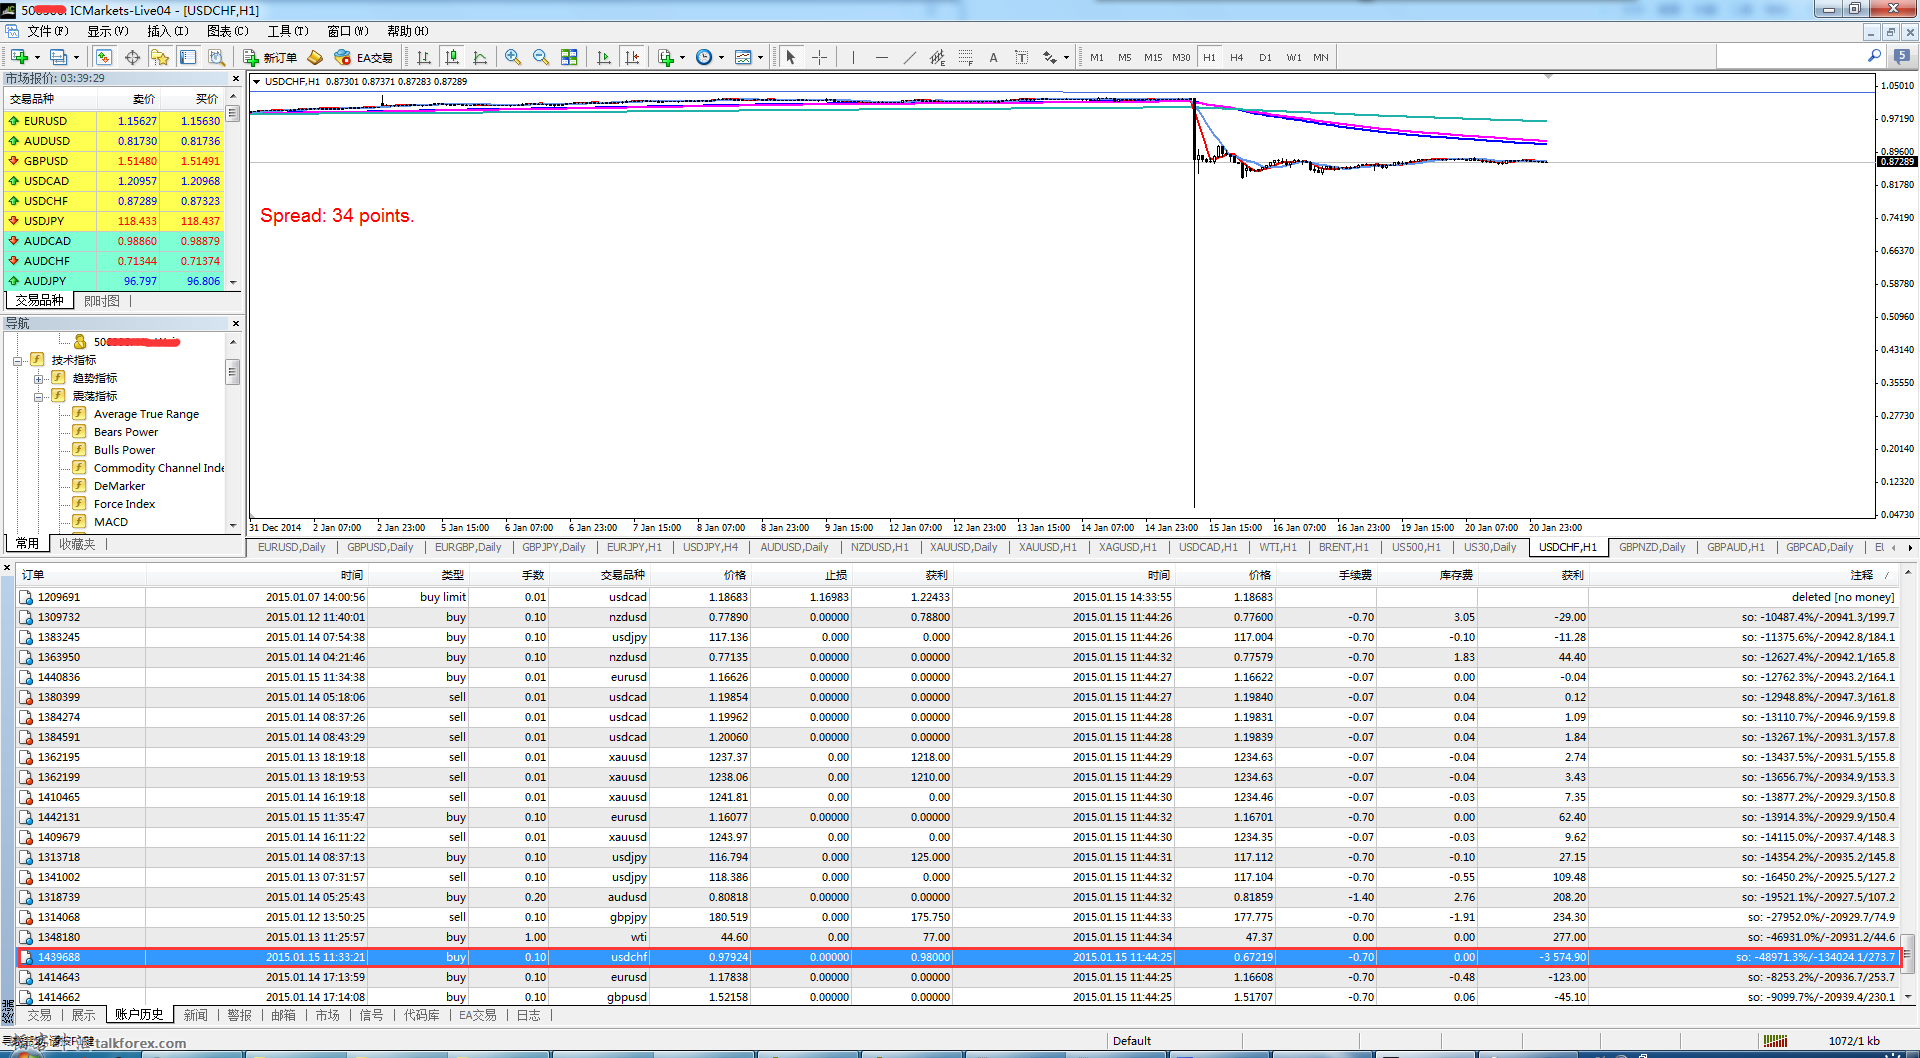Collapse the 技术指标 tree node
The image size is (1920, 1058).
[17, 361]
